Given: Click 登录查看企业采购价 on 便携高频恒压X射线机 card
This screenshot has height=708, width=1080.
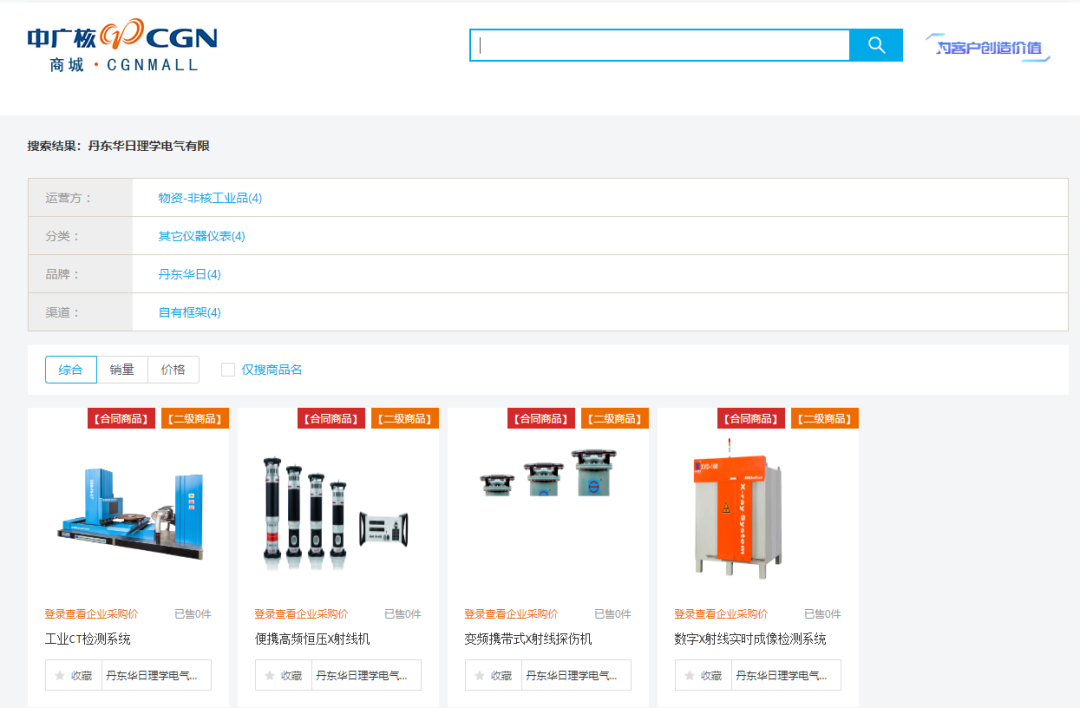Looking at the screenshot, I should coord(302,614).
